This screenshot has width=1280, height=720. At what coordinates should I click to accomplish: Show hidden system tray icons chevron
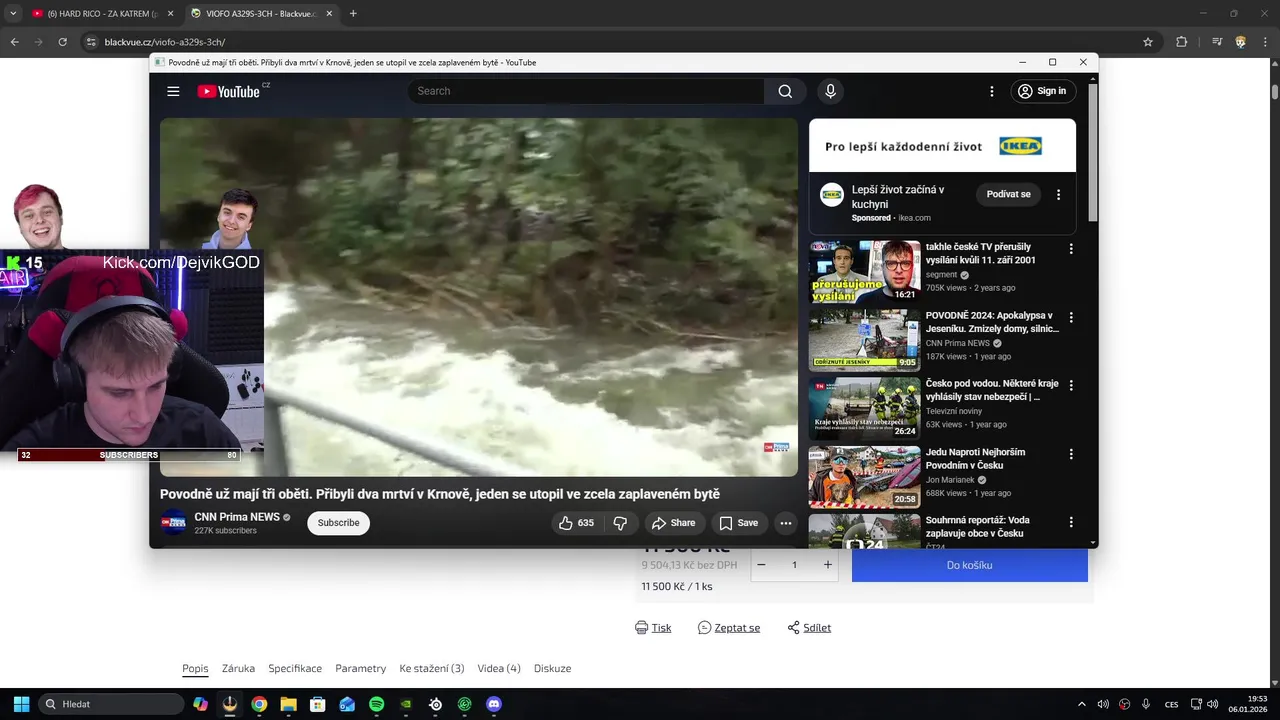(1081, 704)
